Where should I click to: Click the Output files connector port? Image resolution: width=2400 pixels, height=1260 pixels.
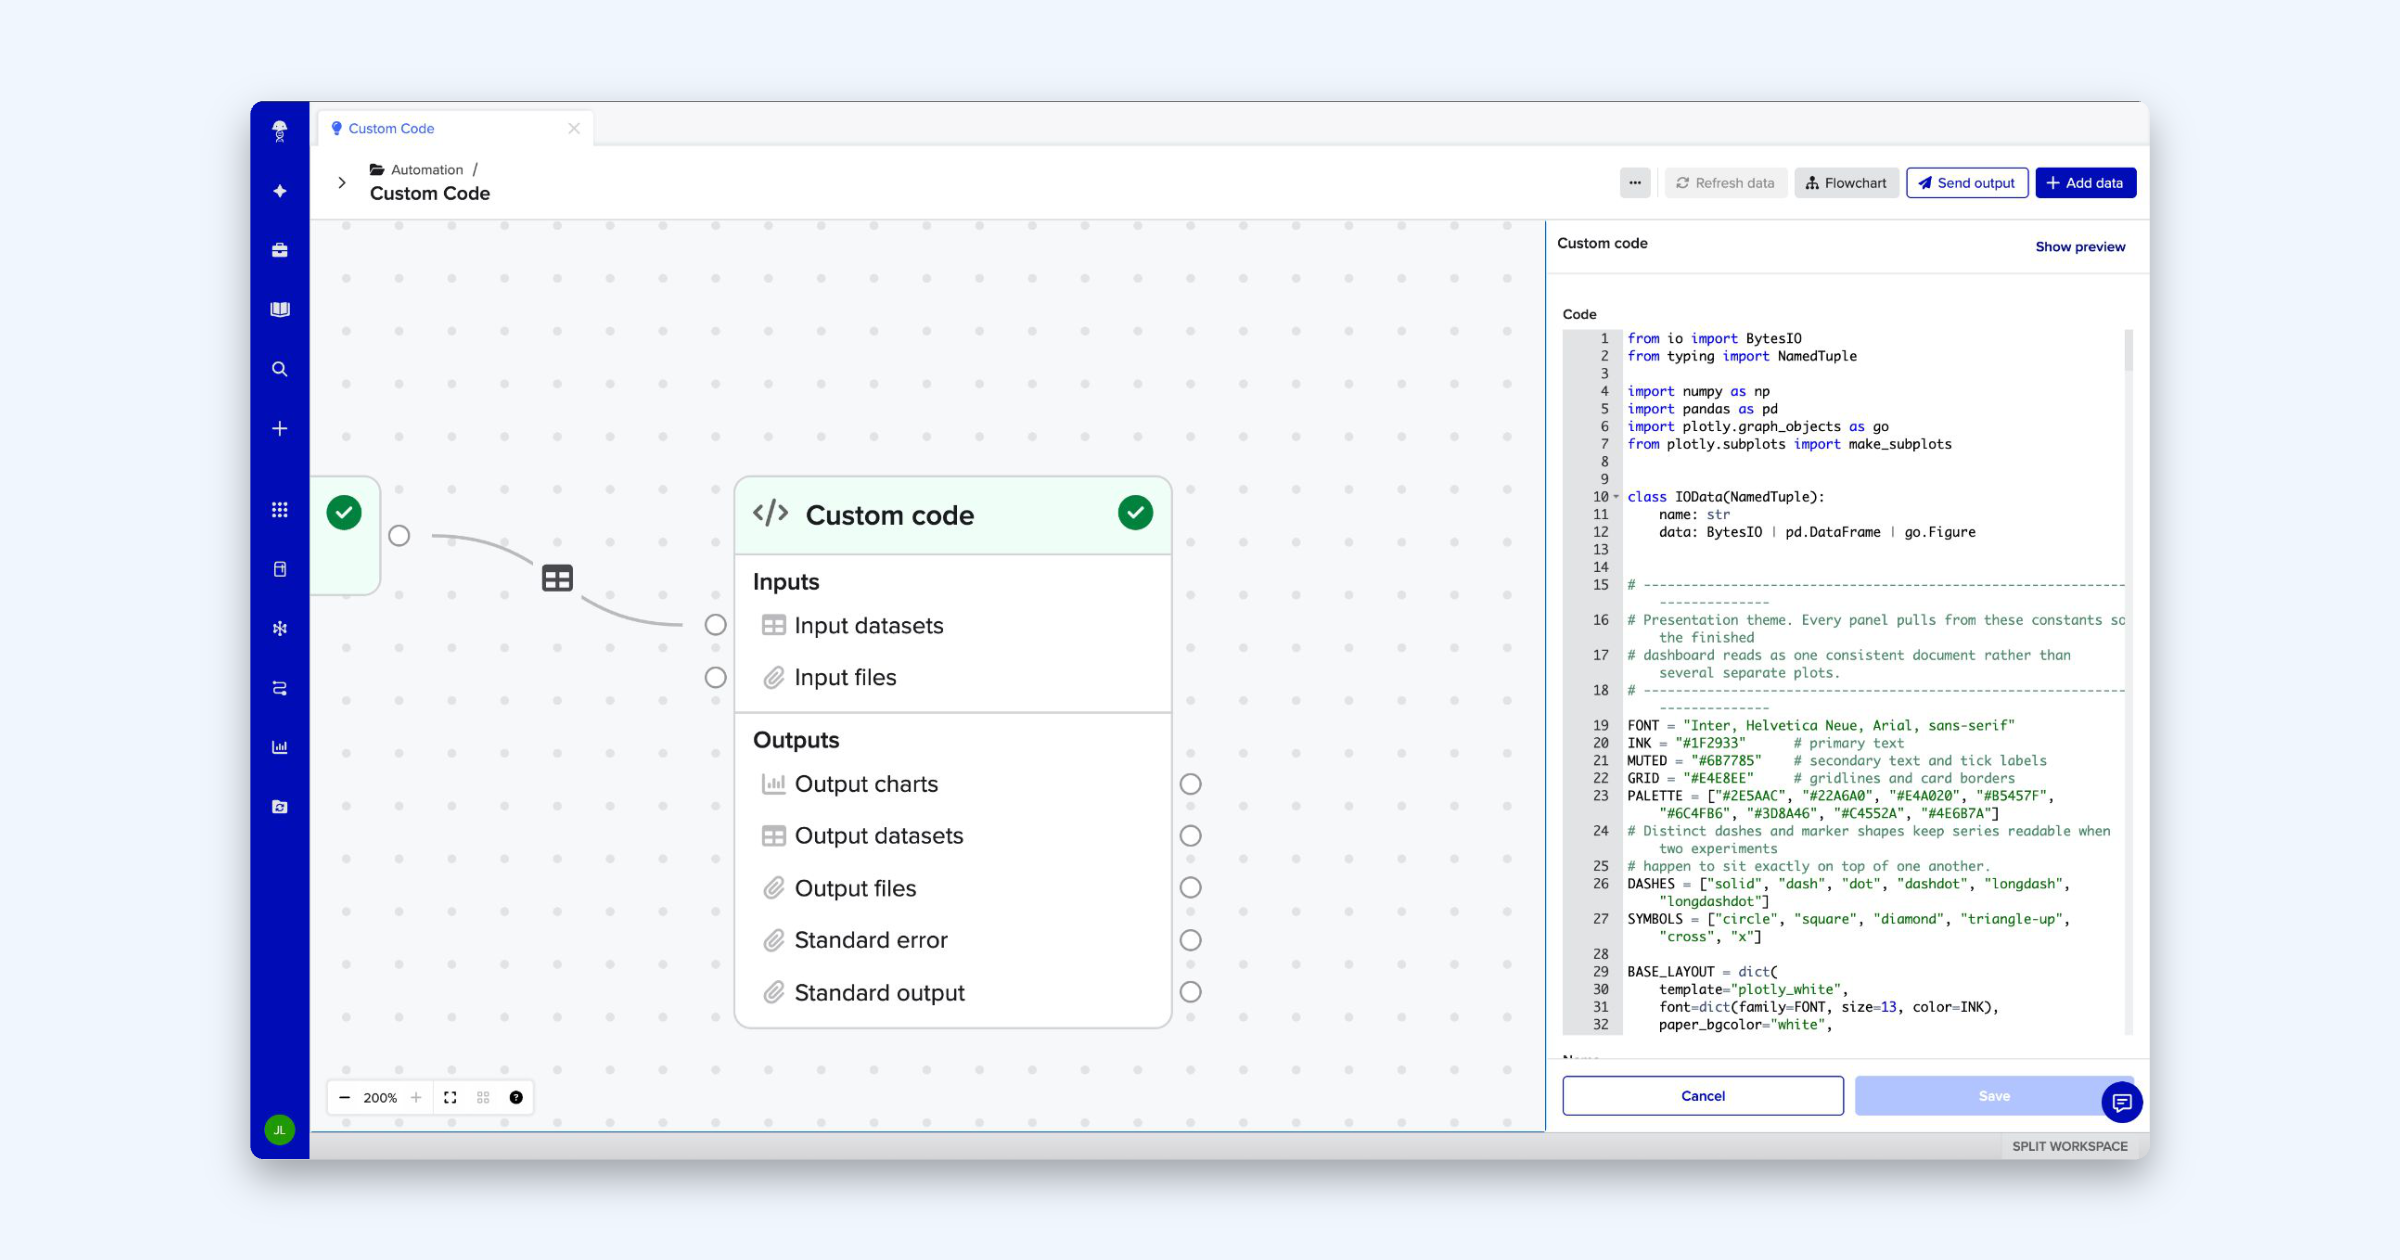click(x=1190, y=888)
